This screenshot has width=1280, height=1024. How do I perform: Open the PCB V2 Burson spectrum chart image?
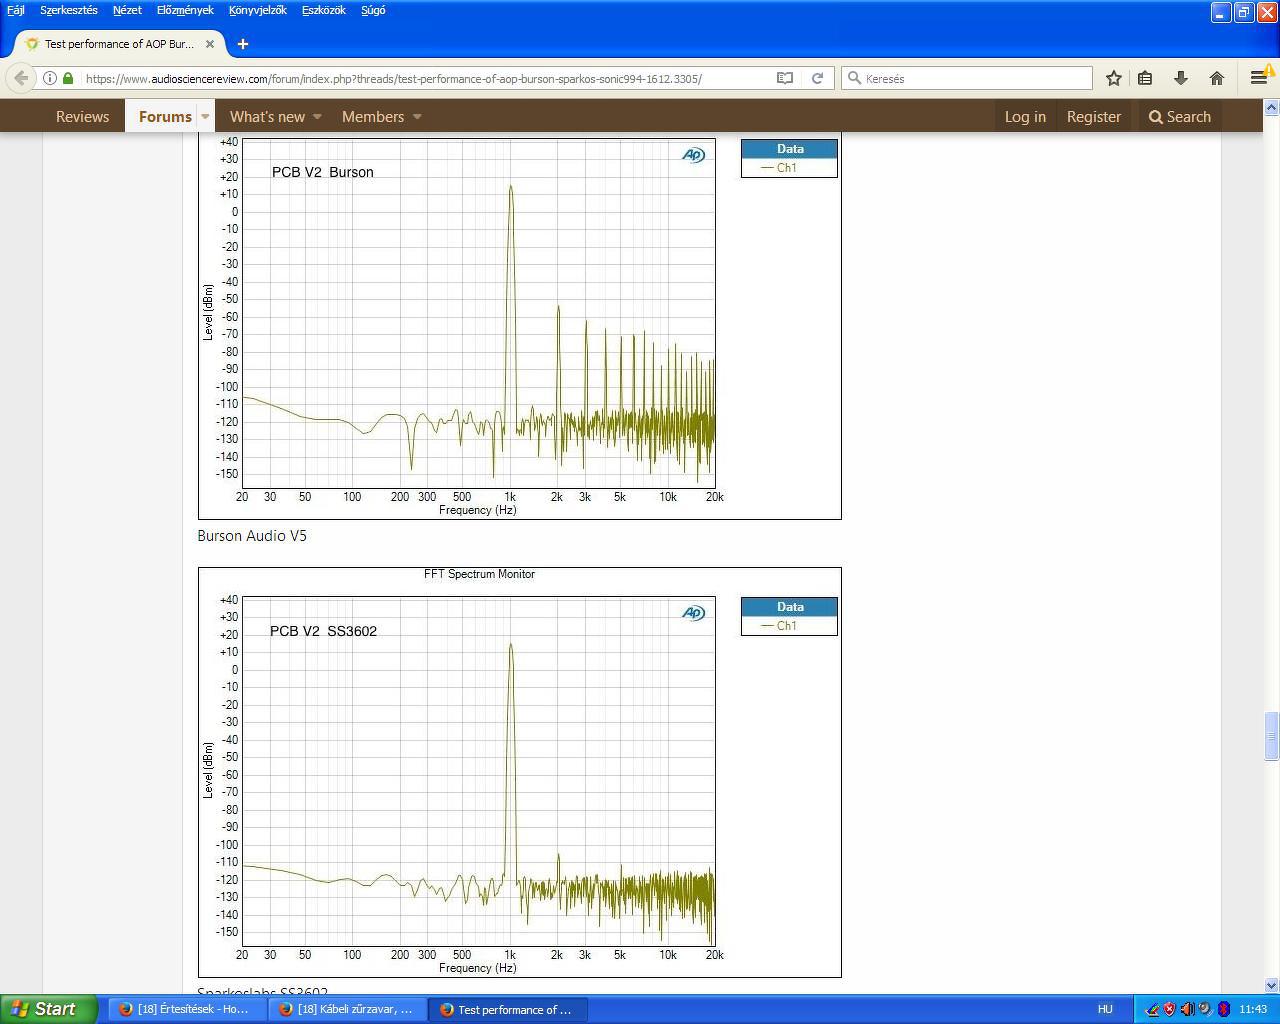520,326
